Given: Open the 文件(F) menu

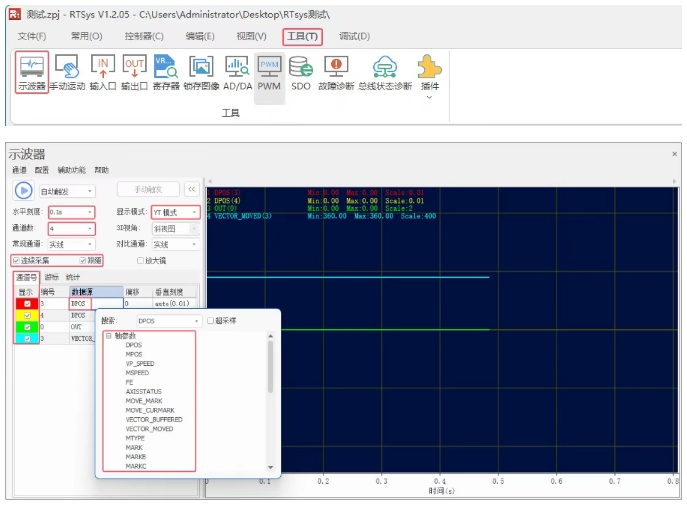Looking at the screenshot, I should click(x=32, y=36).
